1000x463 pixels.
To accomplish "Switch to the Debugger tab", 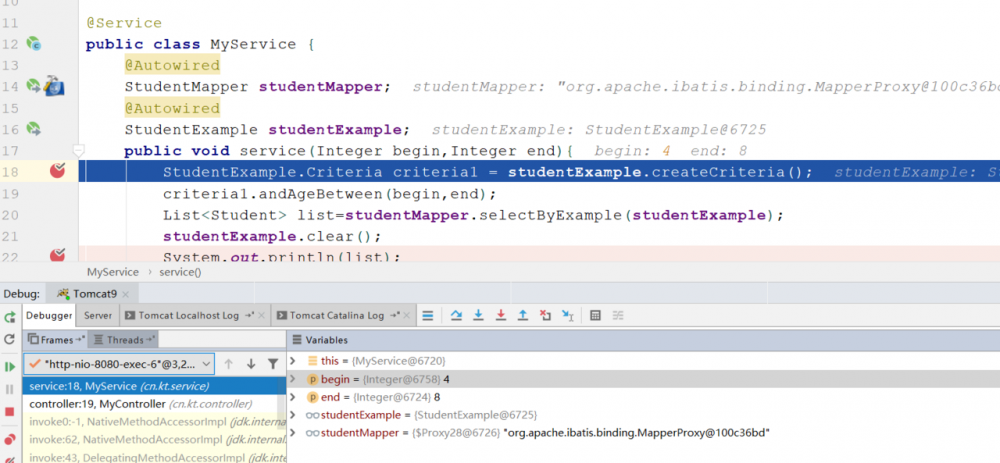I will (x=49, y=316).
